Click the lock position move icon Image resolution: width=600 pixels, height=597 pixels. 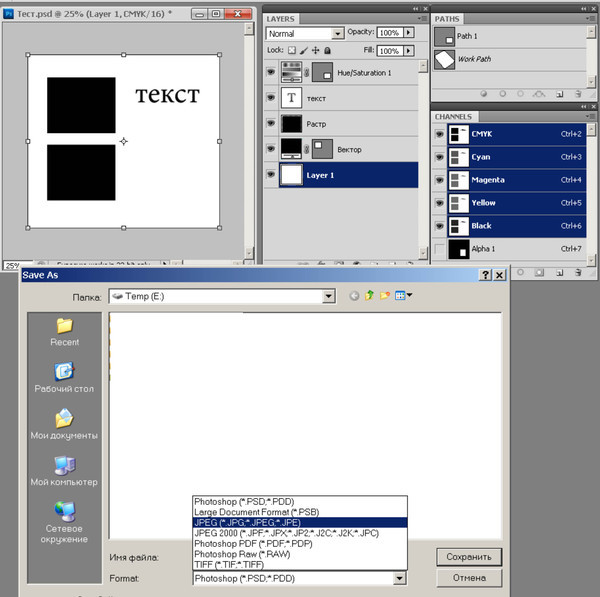tap(316, 50)
